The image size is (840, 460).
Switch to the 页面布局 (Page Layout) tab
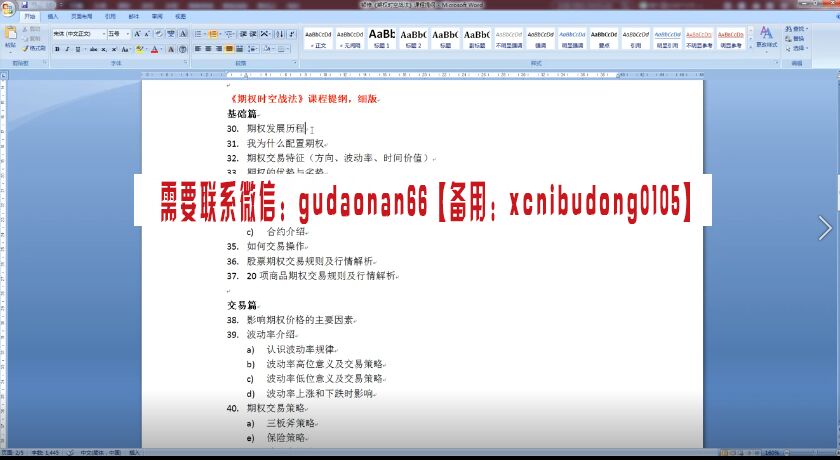pos(81,17)
